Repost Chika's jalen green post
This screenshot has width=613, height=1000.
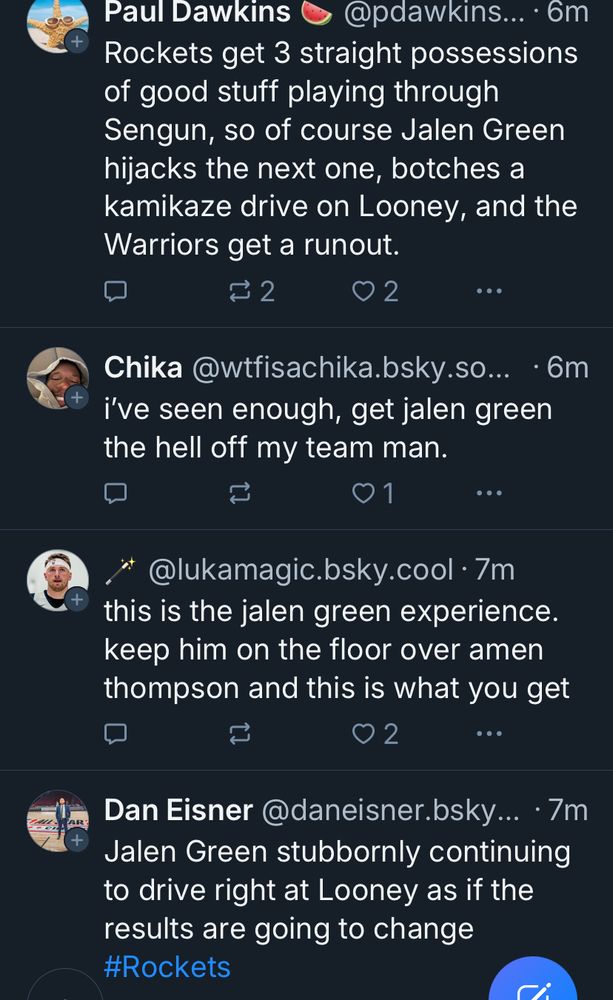click(x=240, y=493)
